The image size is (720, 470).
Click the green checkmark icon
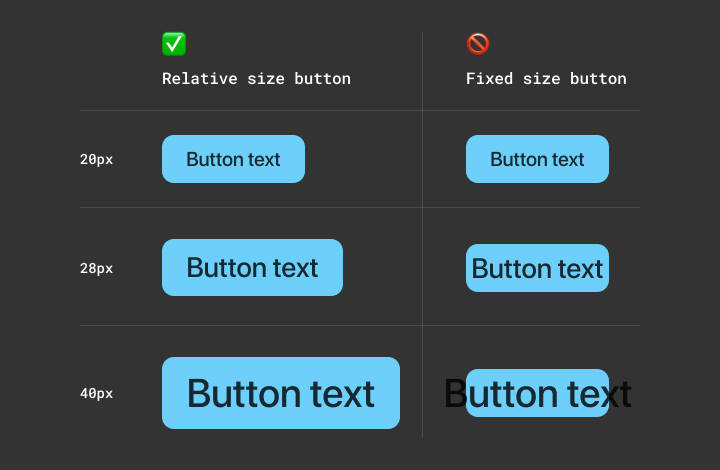[174, 44]
